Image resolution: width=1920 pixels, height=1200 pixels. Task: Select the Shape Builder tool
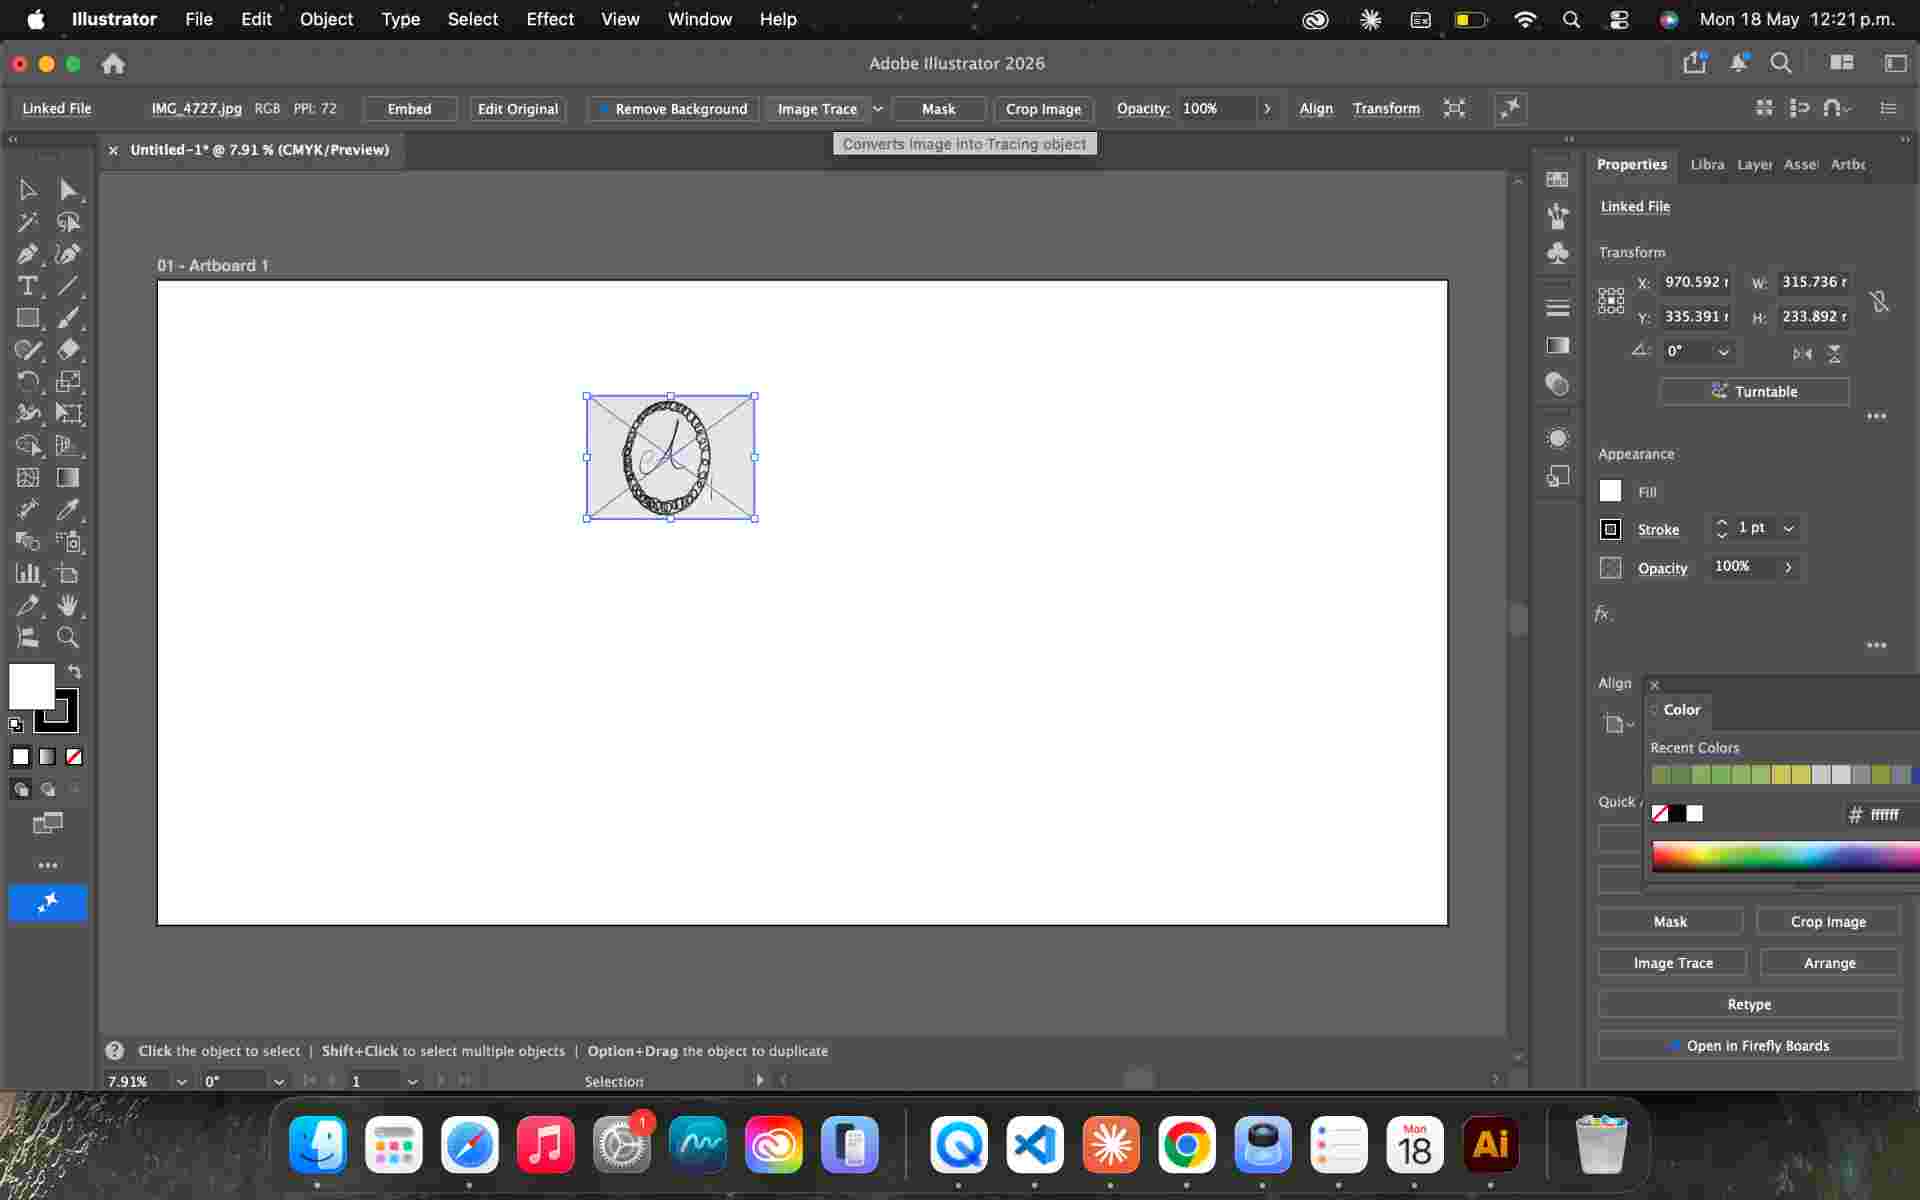click(x=28, y=446)
